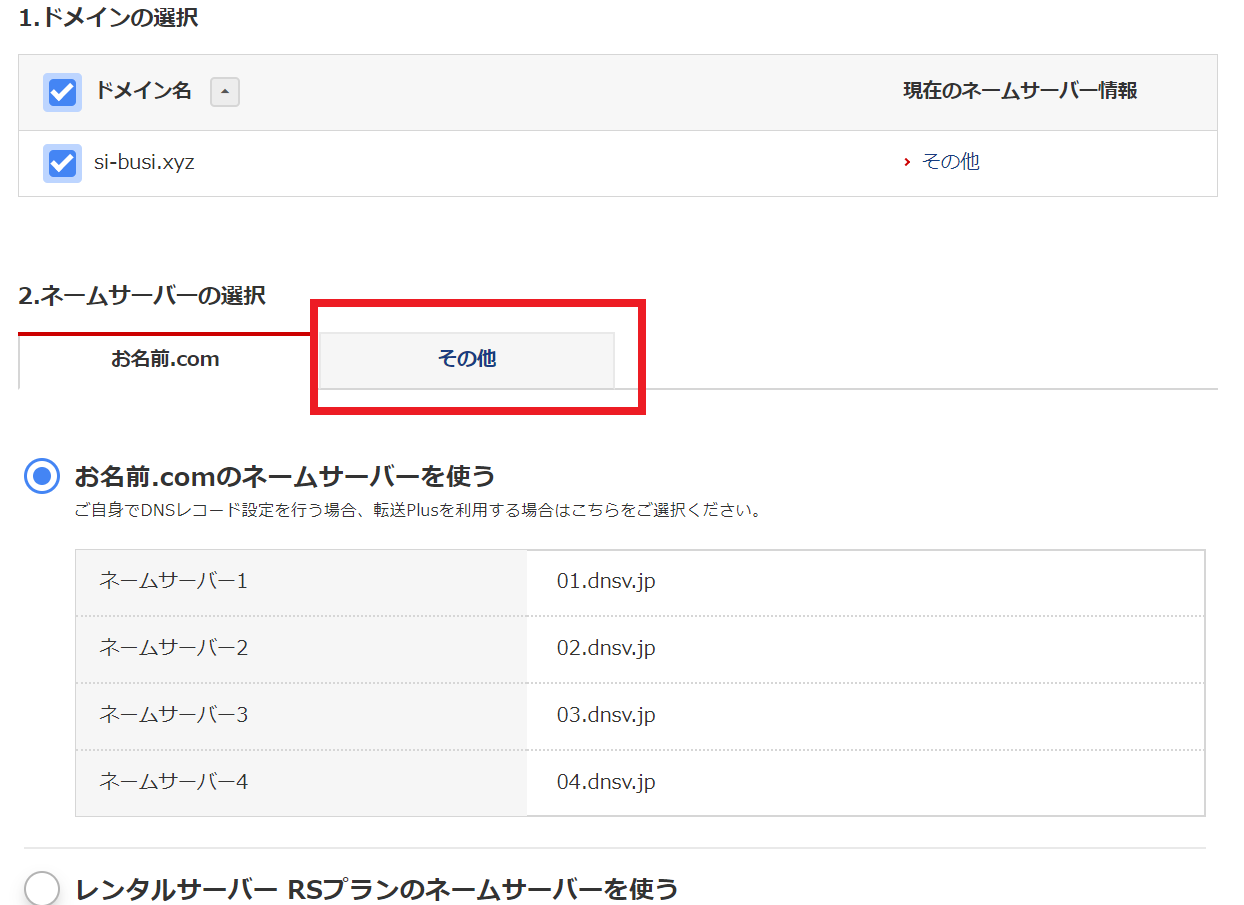
Task: Click the 04.dnsv.jp nameserver value
Action: [x=606, y=782]
